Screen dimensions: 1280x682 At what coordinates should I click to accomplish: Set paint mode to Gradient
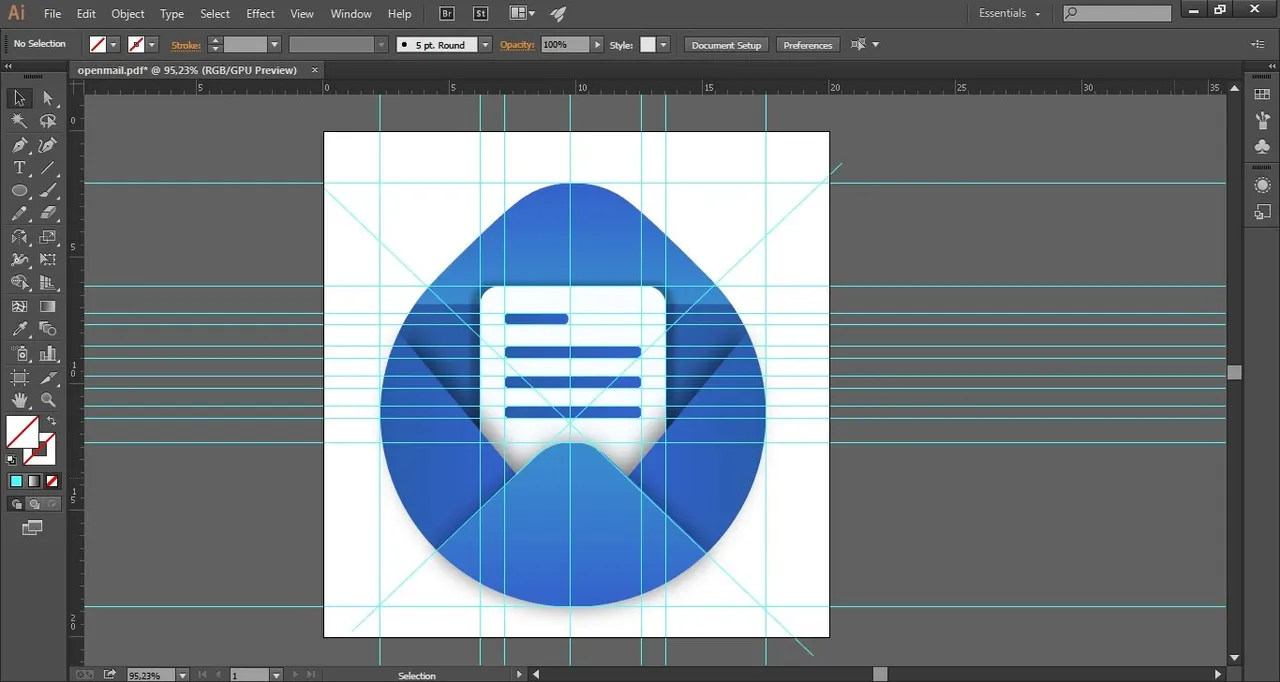pos(34,481)
